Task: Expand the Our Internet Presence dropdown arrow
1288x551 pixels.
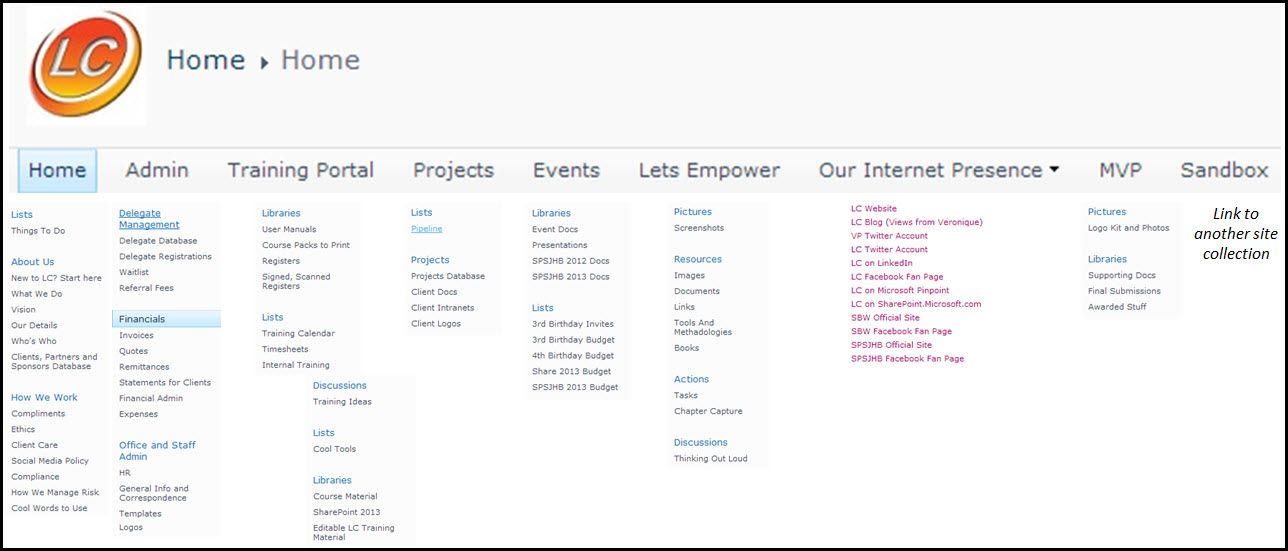Action: (x=1054, y=171)
